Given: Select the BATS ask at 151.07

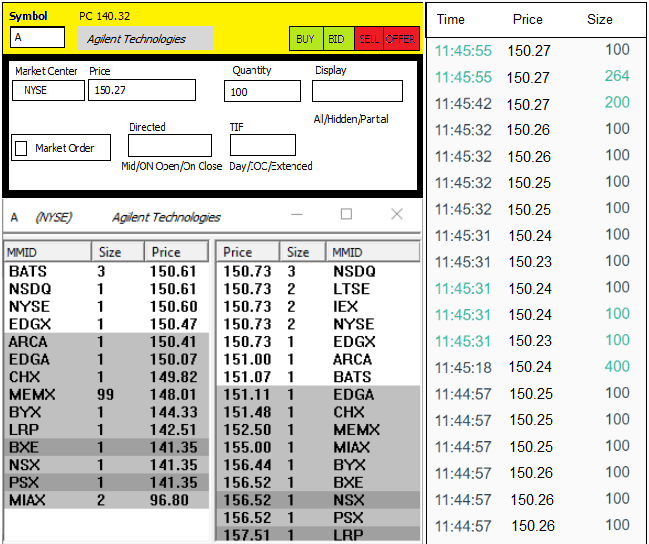Looking at the screenshot, I should 318,377.
